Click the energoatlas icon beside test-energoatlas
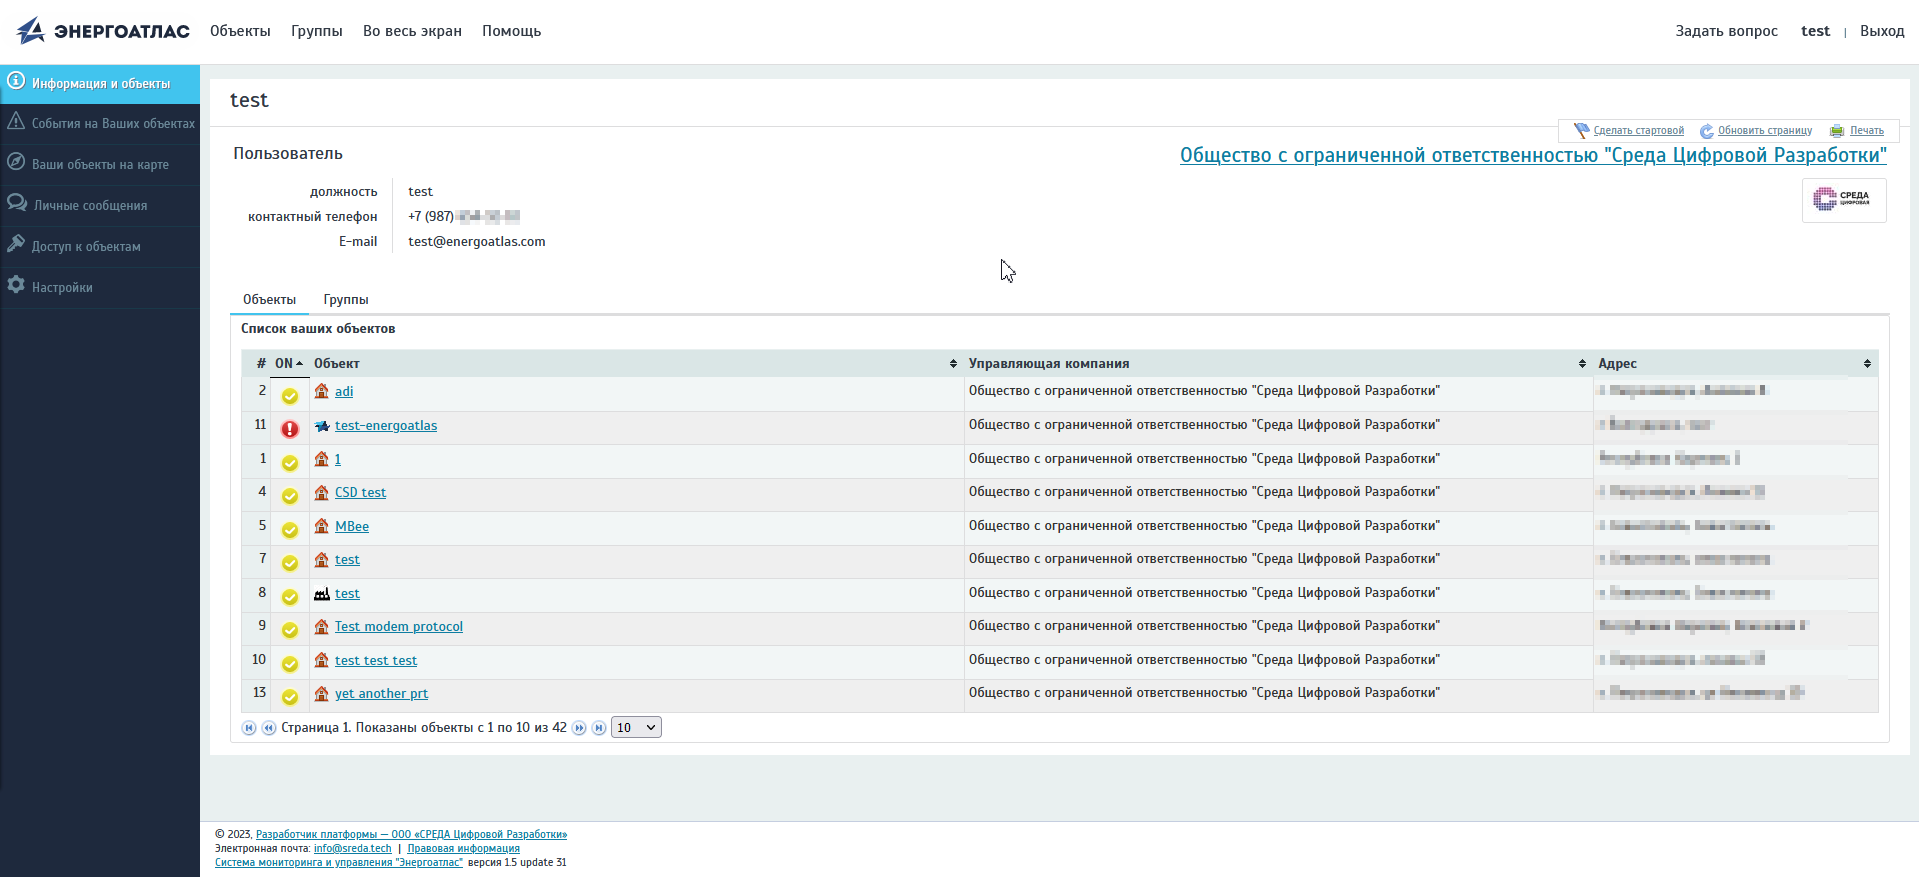This screenshot has height=877, width=1919. point(321,426)
